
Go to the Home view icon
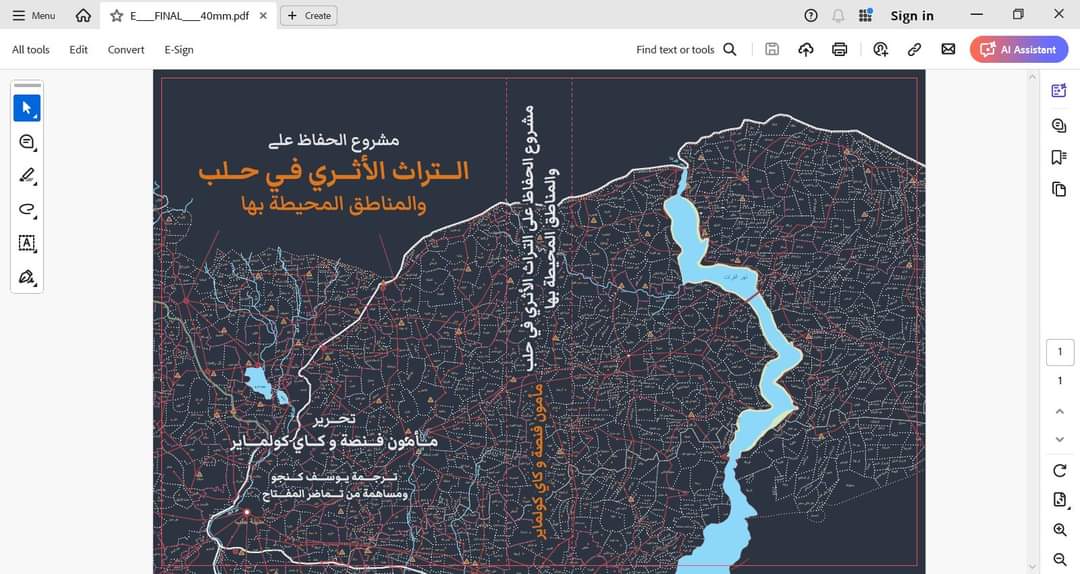(83, 15)
